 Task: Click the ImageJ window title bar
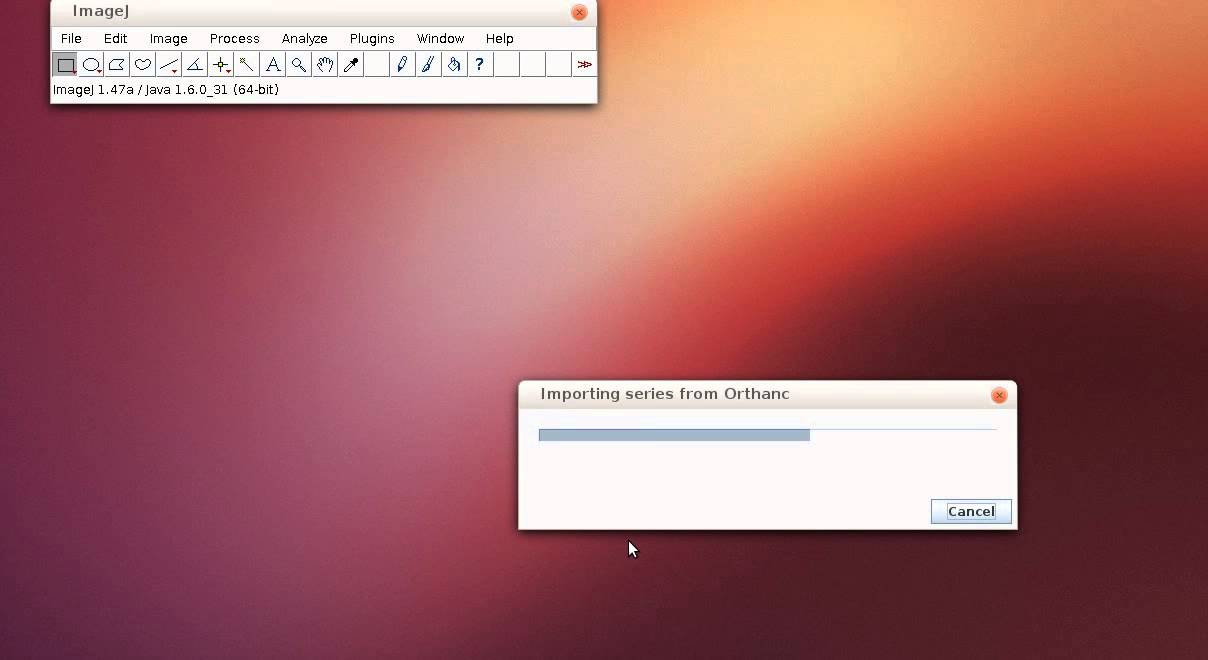click(323, 12)
